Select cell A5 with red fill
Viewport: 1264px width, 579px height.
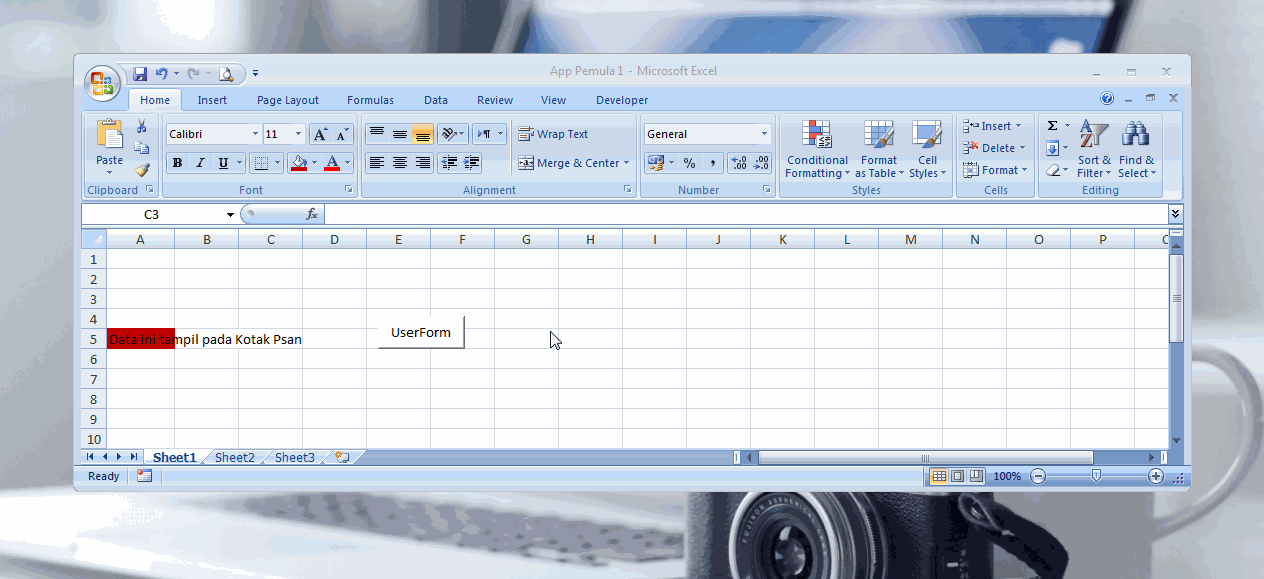141,339
